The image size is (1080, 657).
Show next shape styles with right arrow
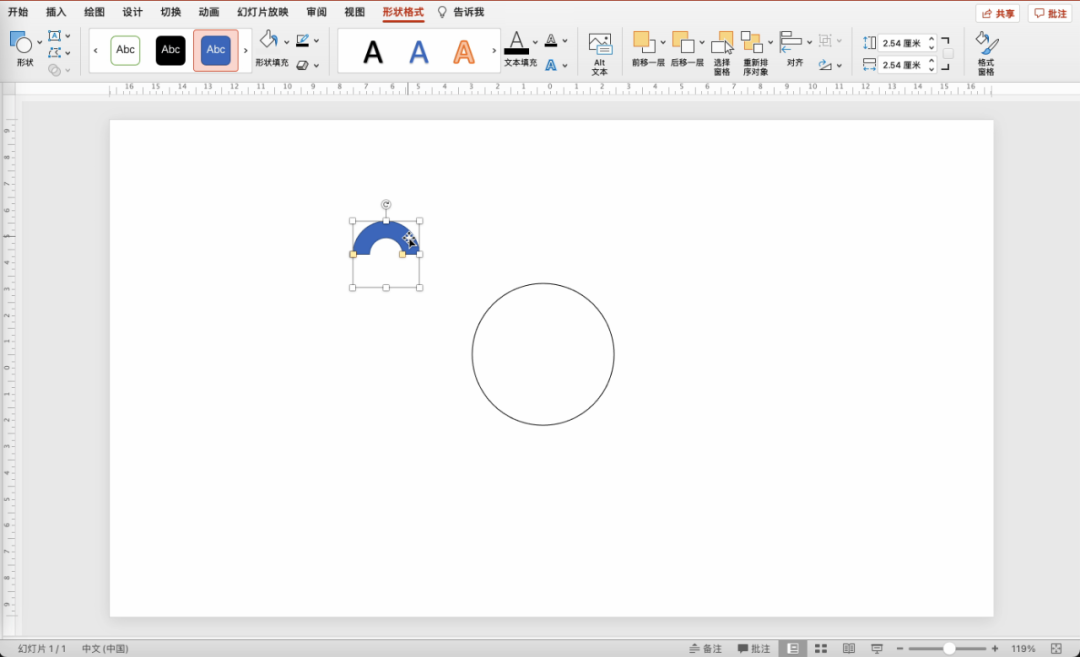coord(245,50)
